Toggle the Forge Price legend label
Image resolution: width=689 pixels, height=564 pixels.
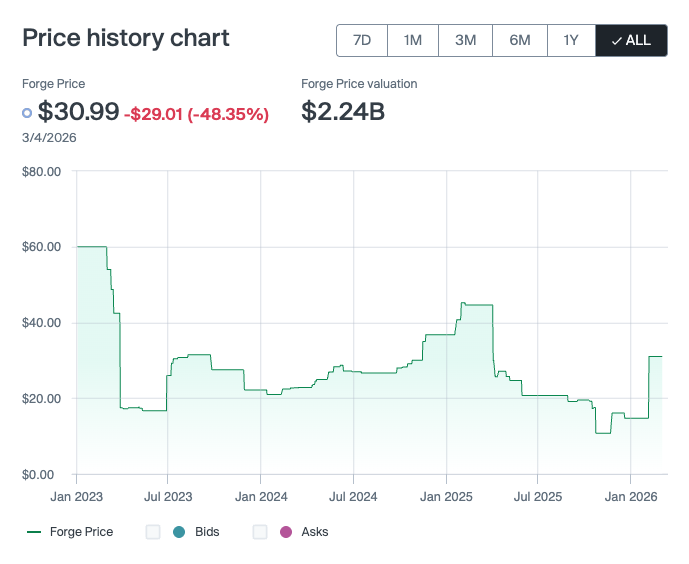(x=81, y=532)
